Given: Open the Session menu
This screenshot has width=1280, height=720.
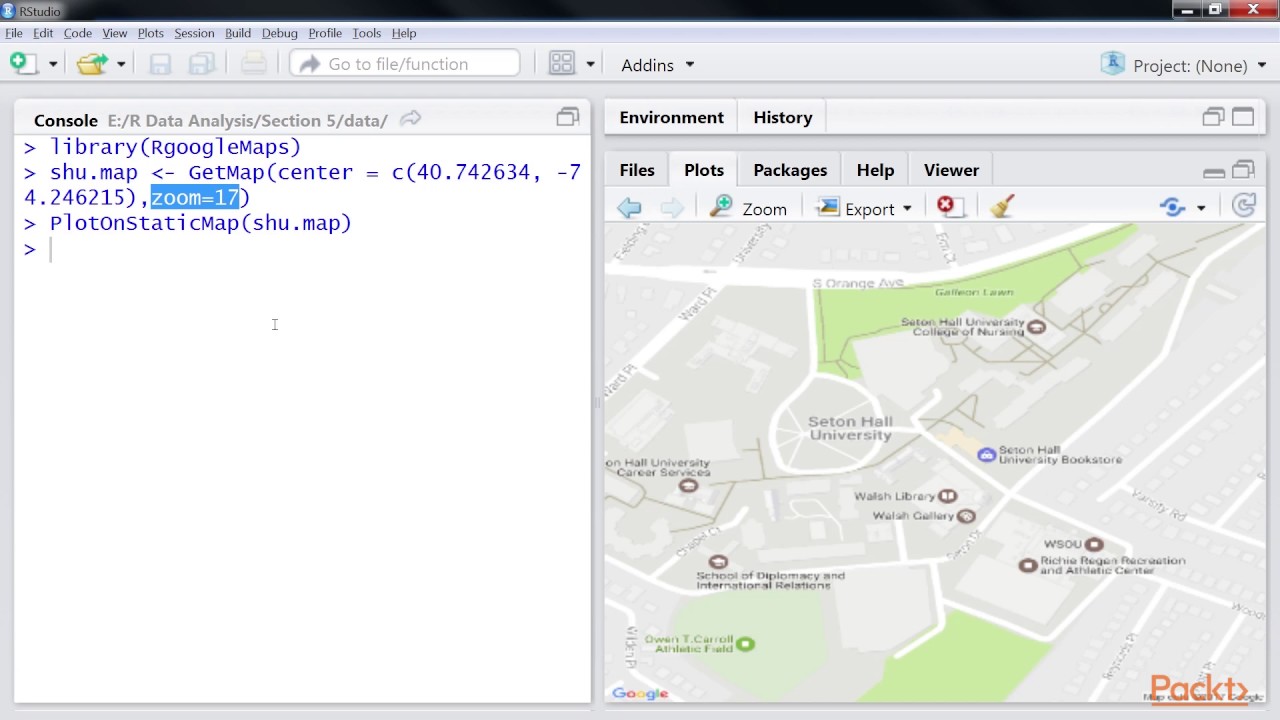Looking at the screenshot, I should click(194, 33).
